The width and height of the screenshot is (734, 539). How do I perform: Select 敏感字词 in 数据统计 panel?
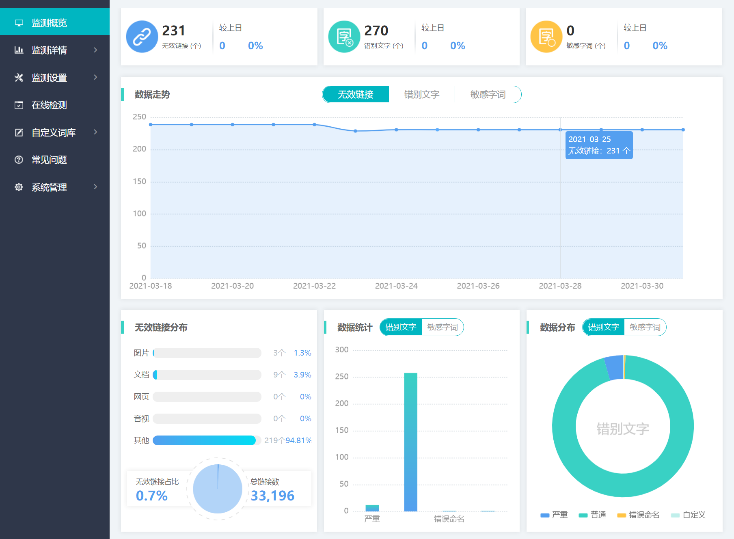click(x=442, y=327)
